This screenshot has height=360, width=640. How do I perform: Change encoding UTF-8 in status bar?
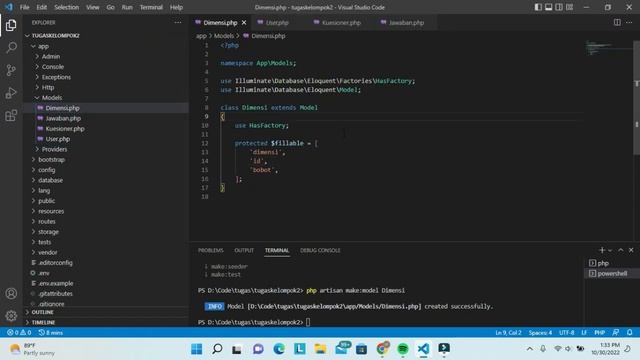click(567, 333)
